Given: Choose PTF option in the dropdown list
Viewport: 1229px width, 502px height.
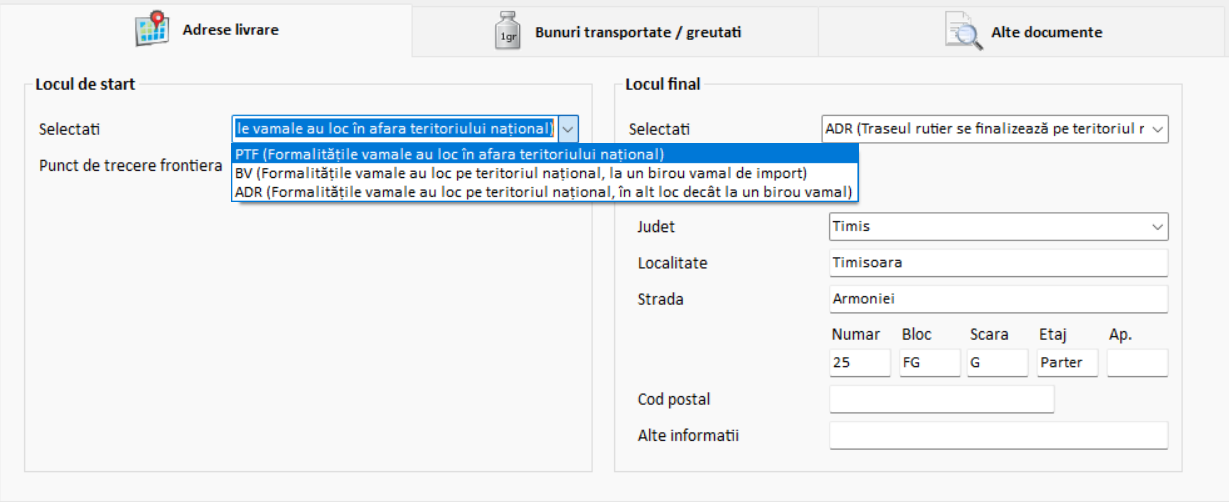Looking at the screenshot, I should (545, 154).
